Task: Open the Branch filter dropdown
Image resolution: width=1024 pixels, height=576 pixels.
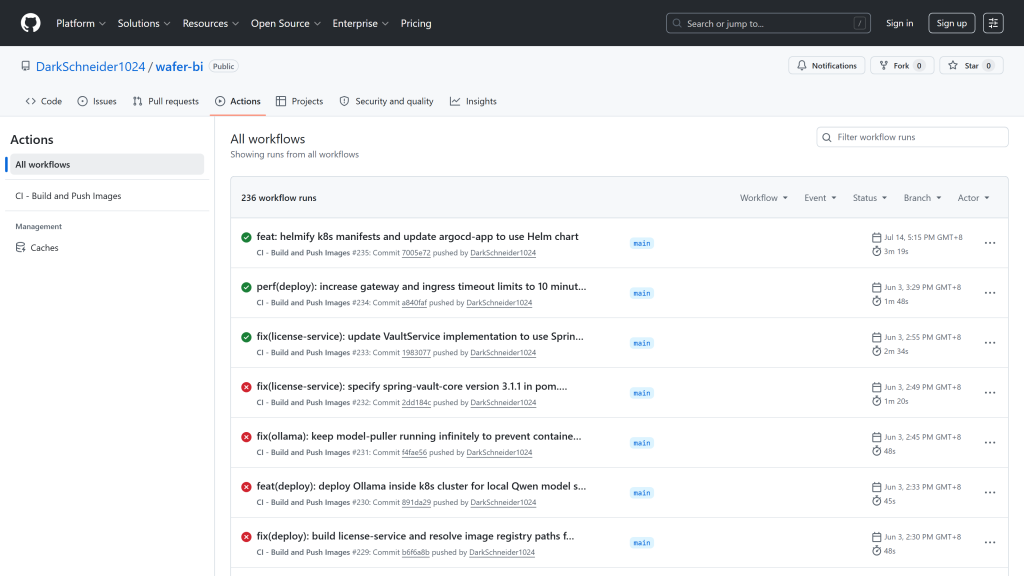Action: (922, 198)
